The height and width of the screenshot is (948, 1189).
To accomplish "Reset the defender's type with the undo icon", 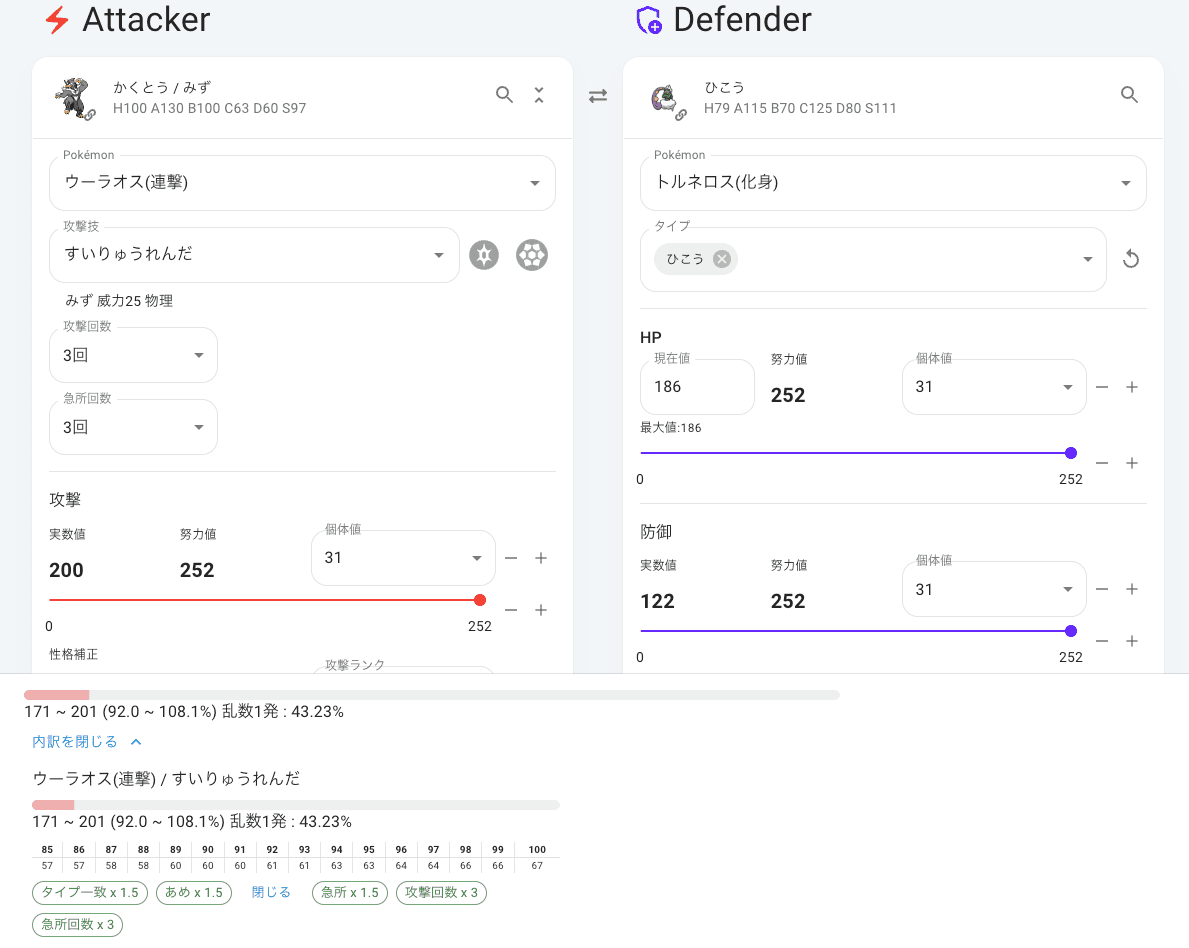I will click(x=1131, y=260).
